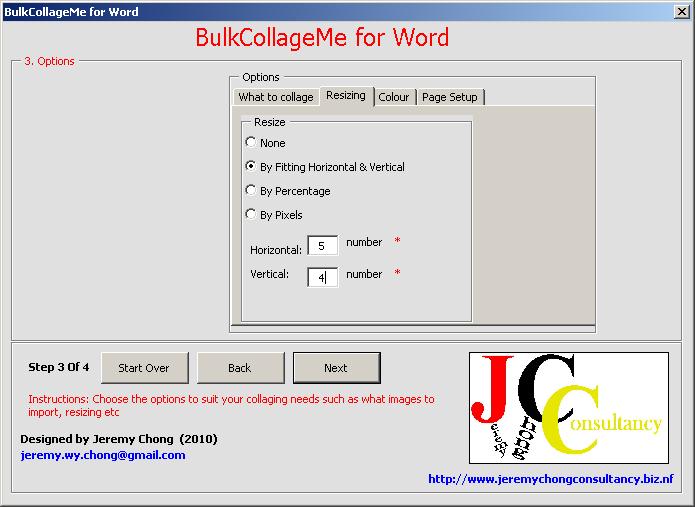Close the BulkCollageMe window
The height and width of the screenshot is (507, 695).
pyautogui.click(x=681, y=12)
